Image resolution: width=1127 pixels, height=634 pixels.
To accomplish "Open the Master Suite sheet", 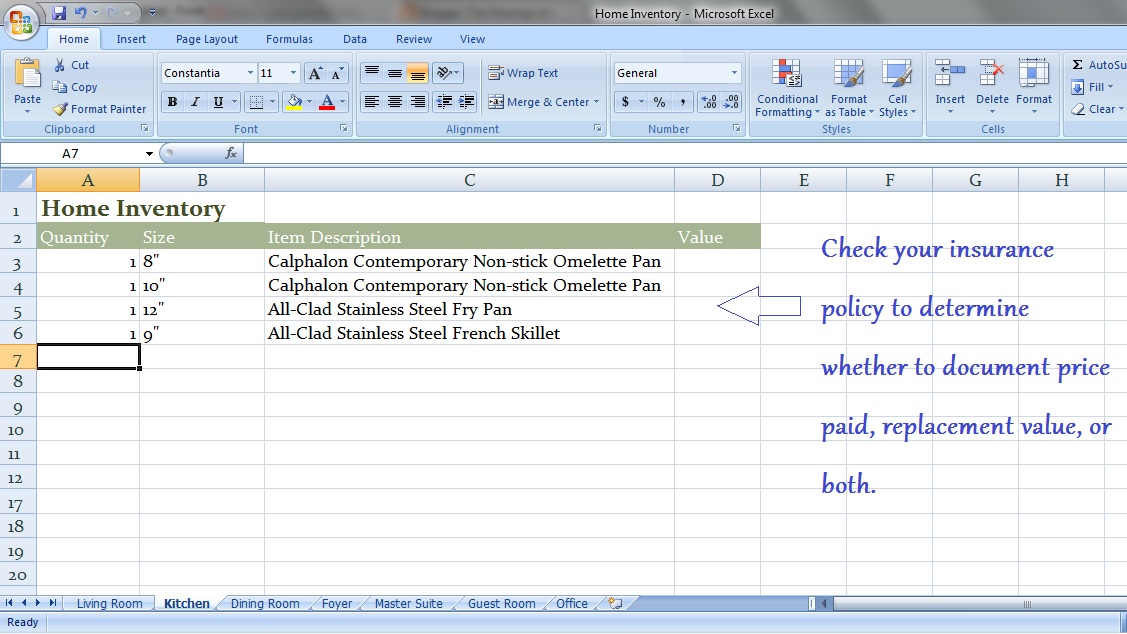I will coord(408,604).
